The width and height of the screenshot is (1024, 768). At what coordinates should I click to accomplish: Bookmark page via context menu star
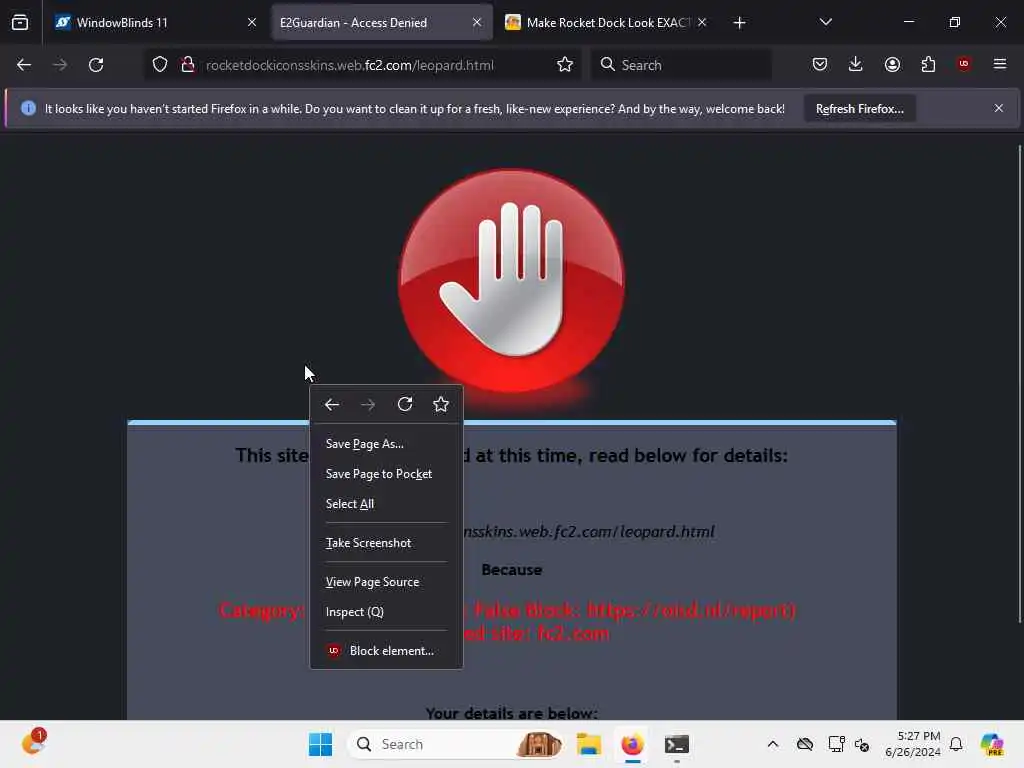tap(441, 405)
